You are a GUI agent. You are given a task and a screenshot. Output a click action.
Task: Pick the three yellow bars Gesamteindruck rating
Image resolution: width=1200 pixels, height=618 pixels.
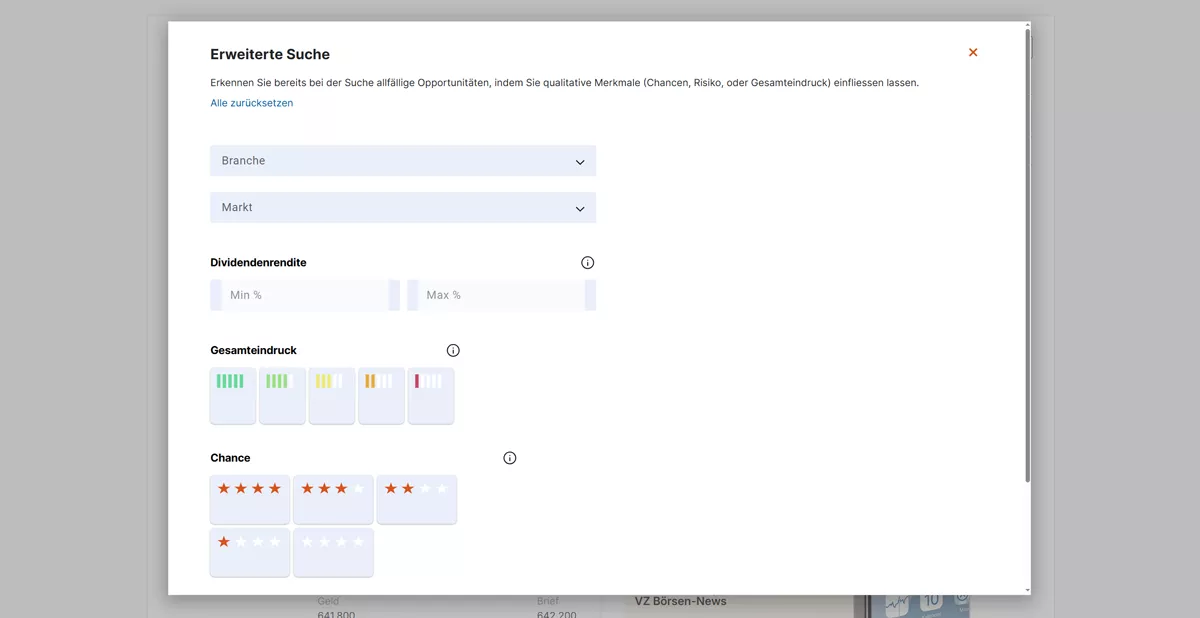[332, 395]
